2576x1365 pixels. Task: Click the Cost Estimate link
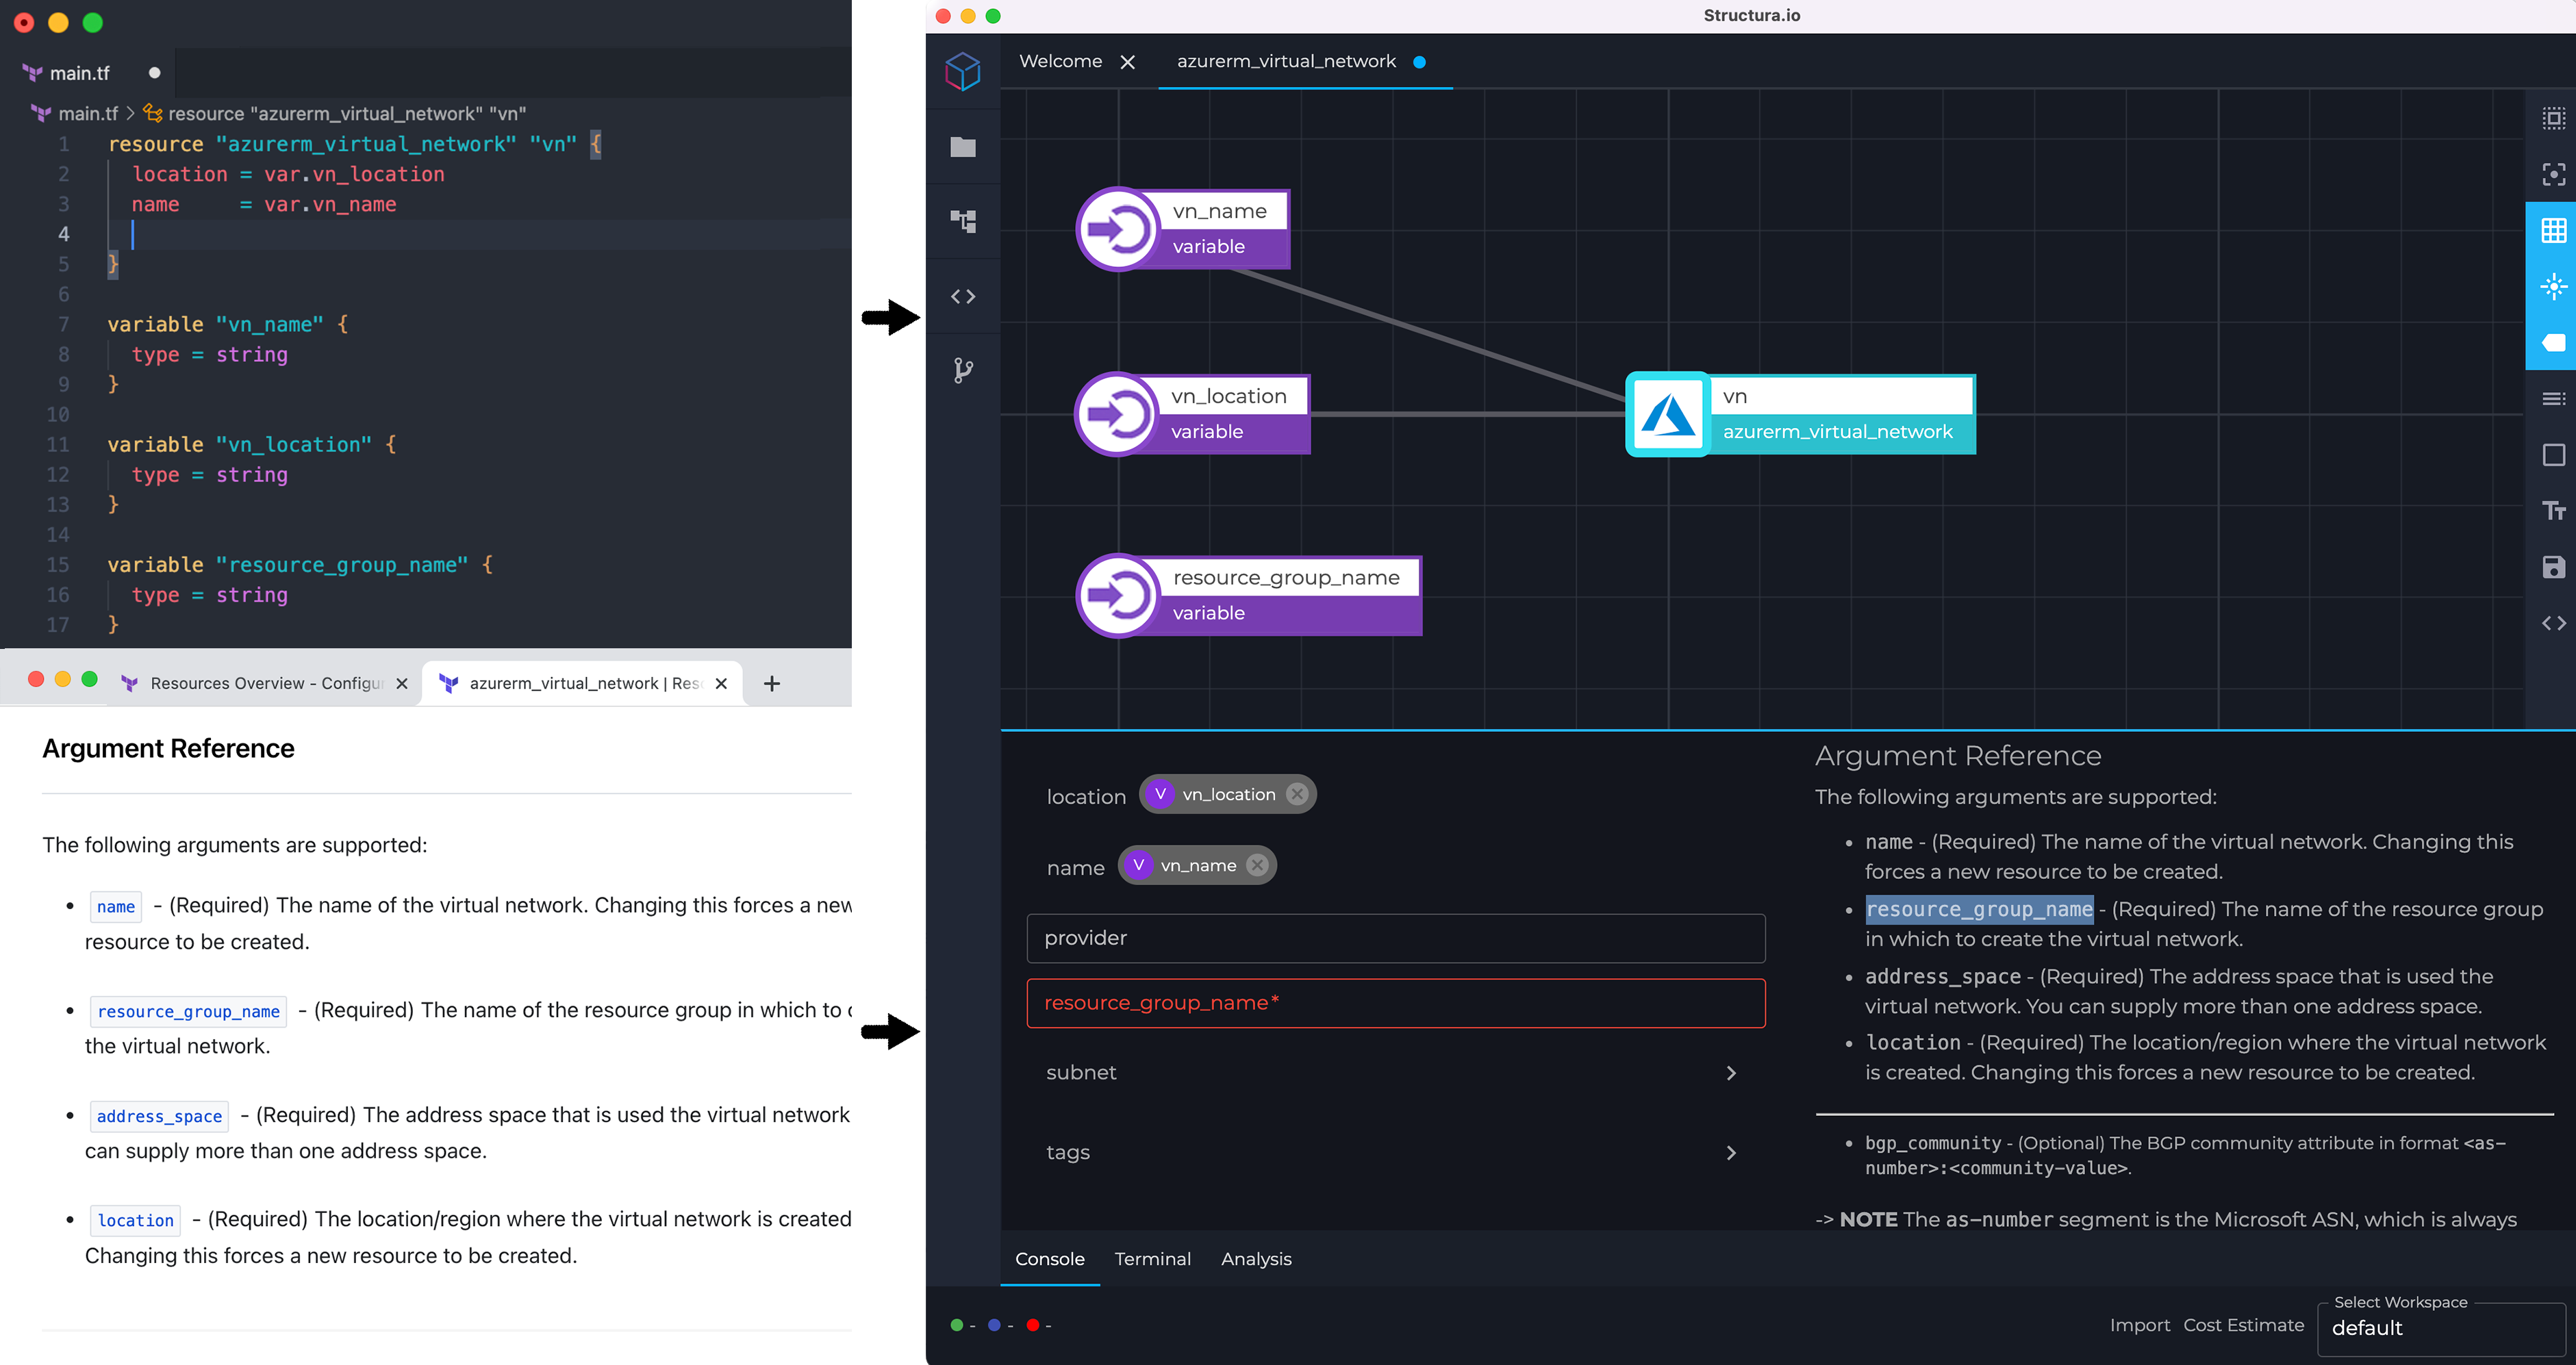point(2243,1325)
